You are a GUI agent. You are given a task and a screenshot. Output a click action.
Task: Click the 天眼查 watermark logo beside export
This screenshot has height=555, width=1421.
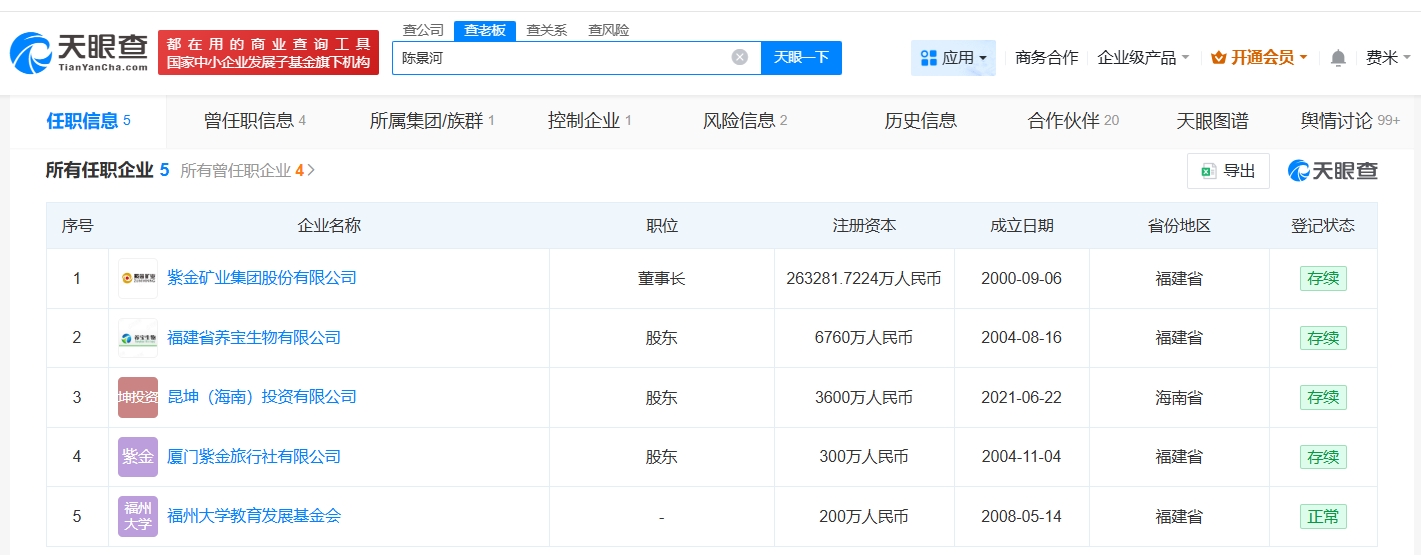click(x=1332, y=171)
